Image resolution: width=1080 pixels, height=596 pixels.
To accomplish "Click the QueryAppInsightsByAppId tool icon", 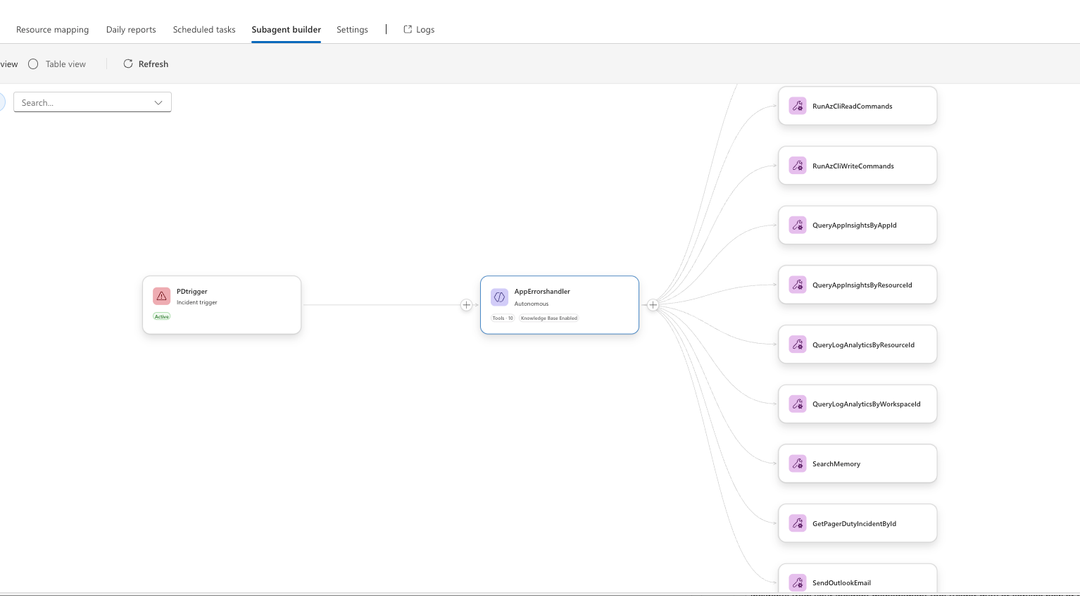I will [x=797, y=225].
